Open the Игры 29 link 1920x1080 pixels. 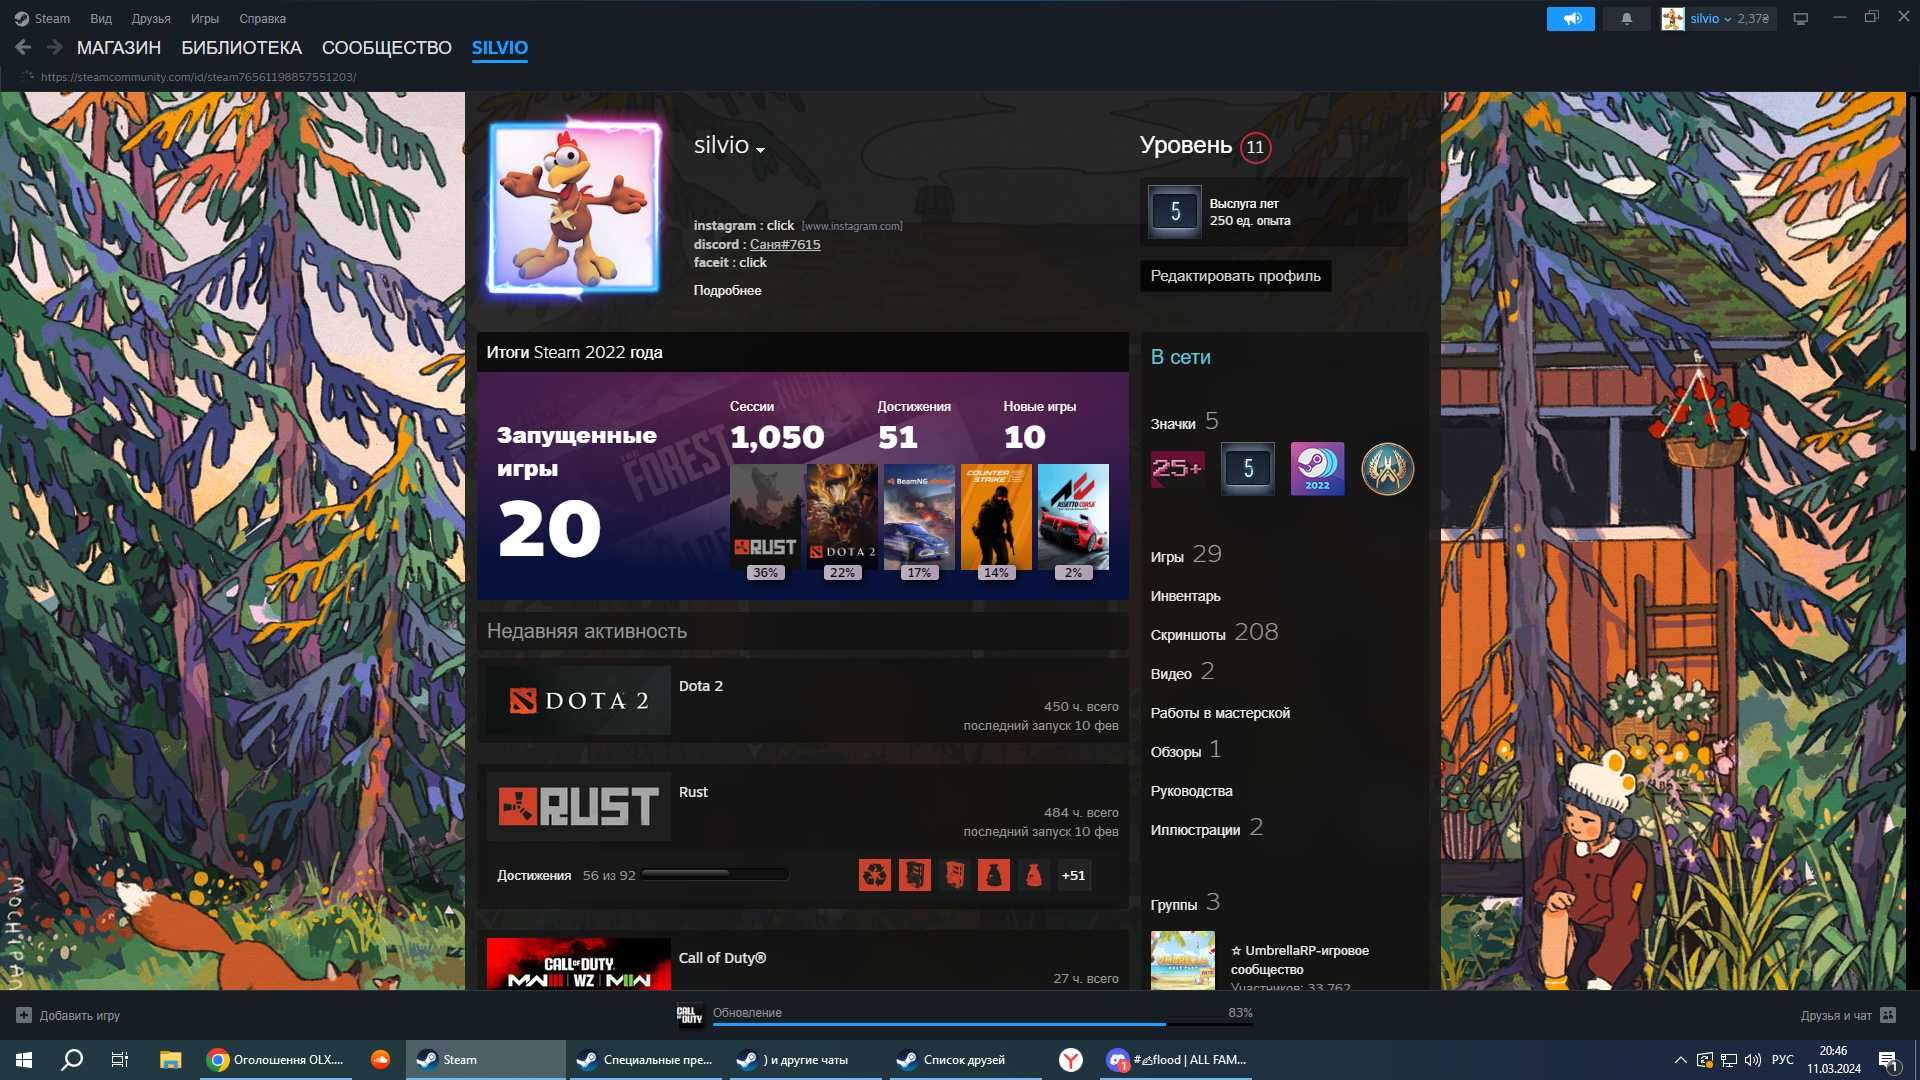click(x=1186, y=555)
